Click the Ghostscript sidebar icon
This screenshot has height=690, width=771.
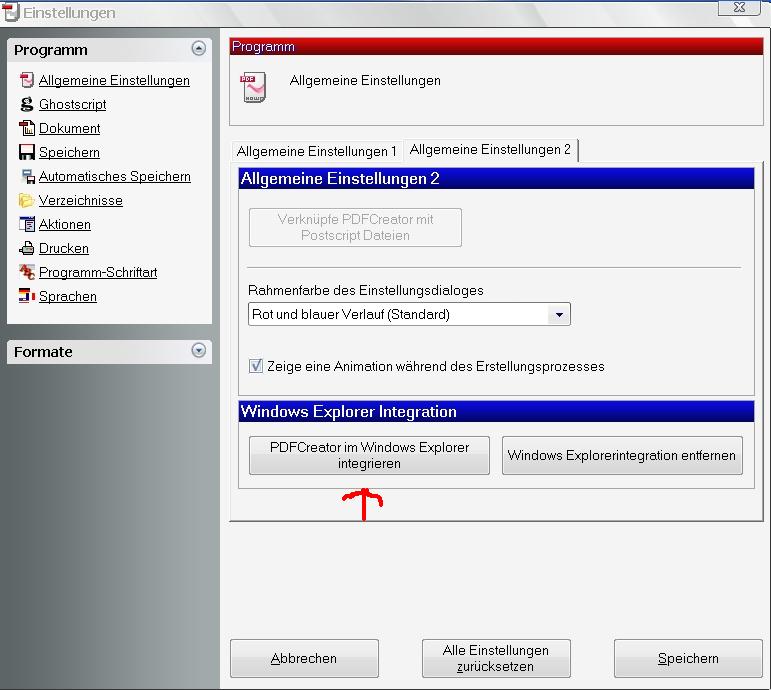click(27, 104)
